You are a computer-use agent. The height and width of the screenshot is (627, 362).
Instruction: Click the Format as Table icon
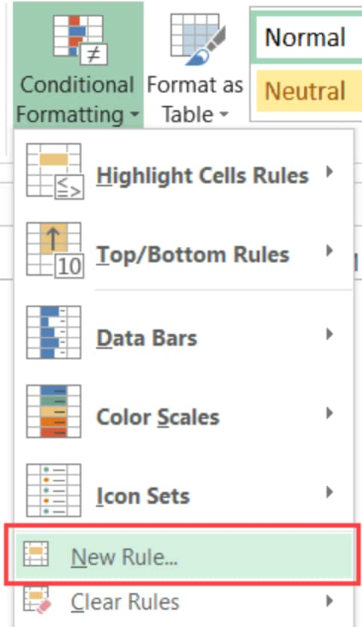pos(198,39)
